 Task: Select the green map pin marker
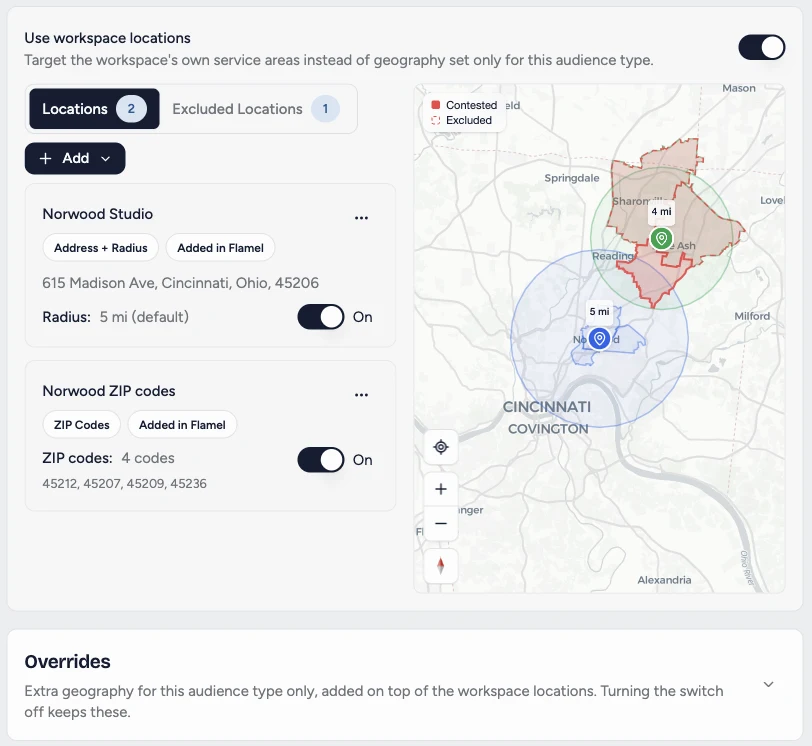point(661,239)
